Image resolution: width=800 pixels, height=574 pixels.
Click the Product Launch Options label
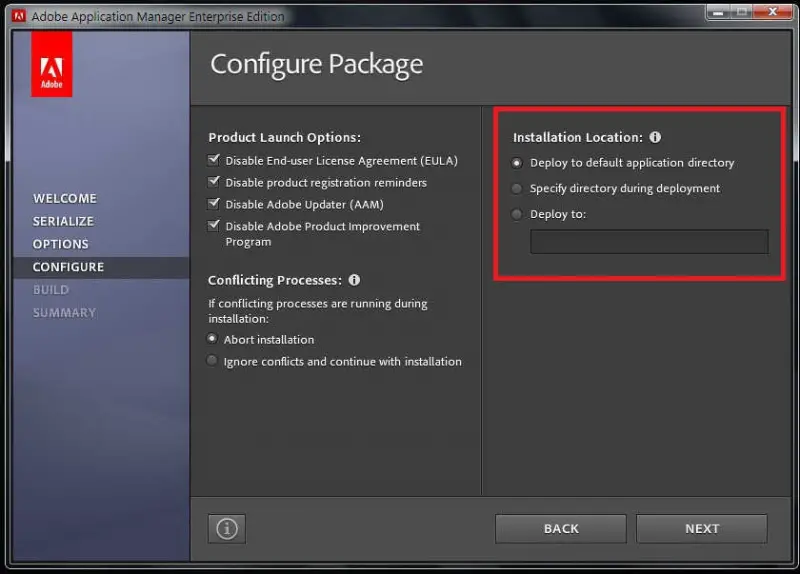point(285,137)
